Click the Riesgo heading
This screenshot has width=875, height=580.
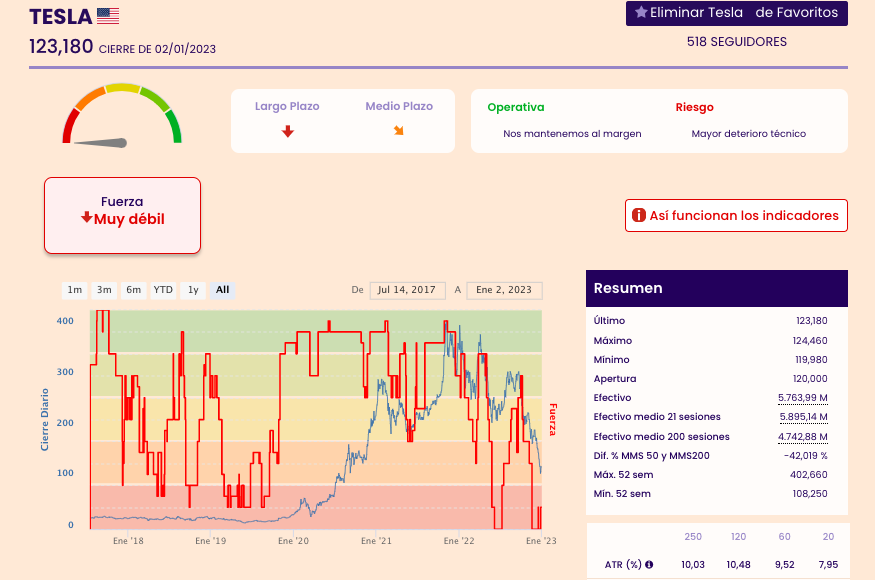pos(694,107)
